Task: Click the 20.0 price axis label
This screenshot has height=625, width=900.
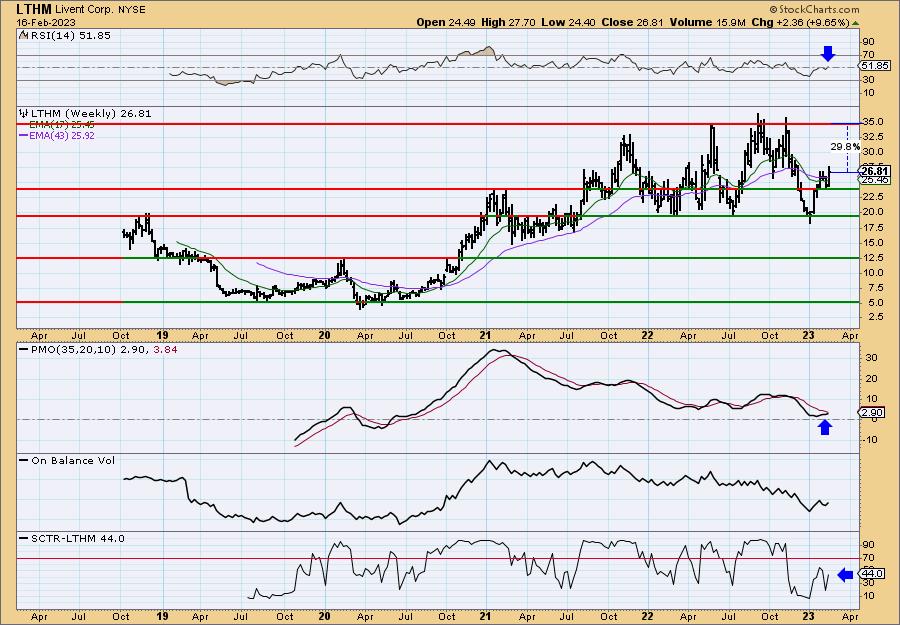Action: click(874, 212)
